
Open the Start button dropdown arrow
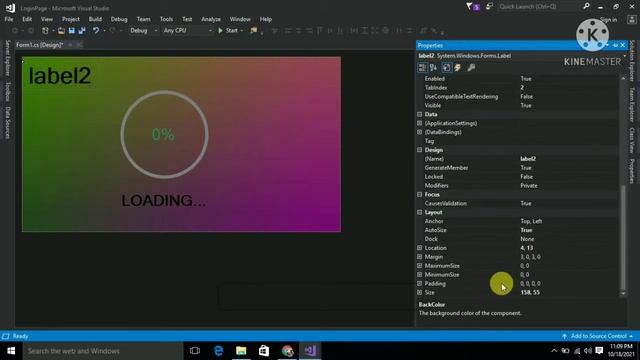(242, 31)
